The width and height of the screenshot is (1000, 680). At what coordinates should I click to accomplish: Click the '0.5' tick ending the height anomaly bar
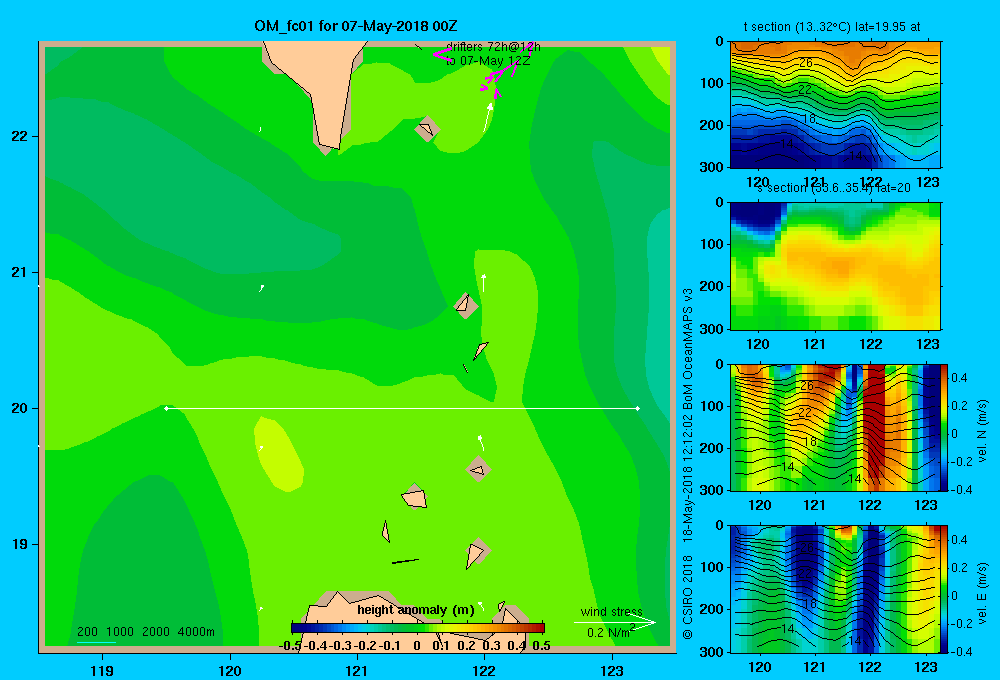(x=541, y=646)
